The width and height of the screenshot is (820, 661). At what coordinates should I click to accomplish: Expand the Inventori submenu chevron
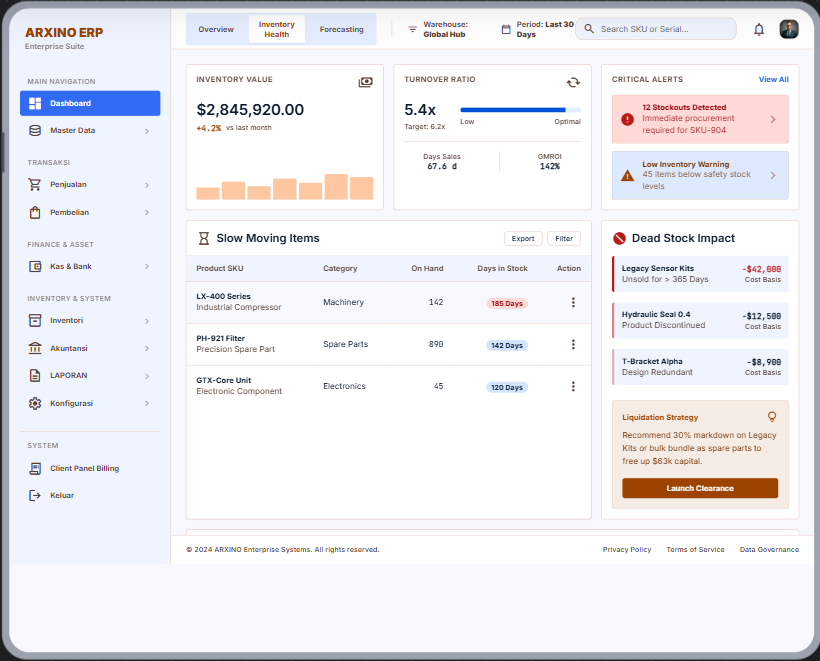147,321
